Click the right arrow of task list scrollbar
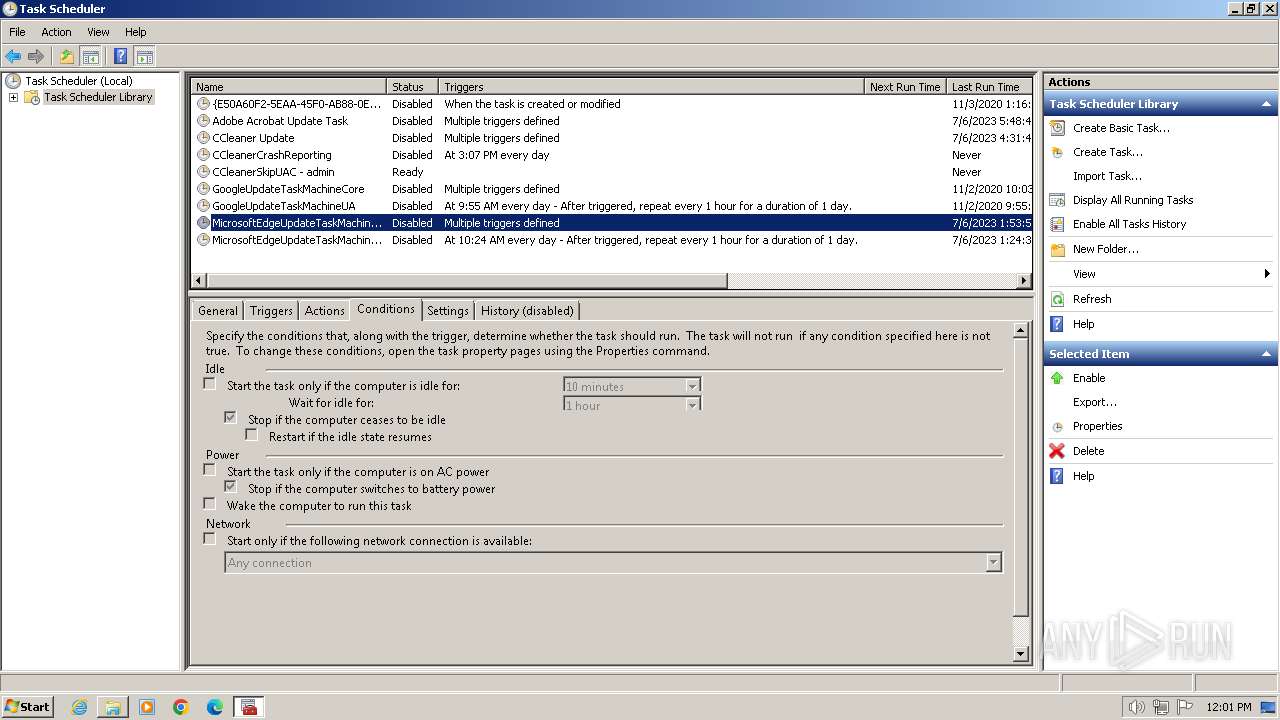Screen dimensions: 1280x720 click(x=1024, y=281)
